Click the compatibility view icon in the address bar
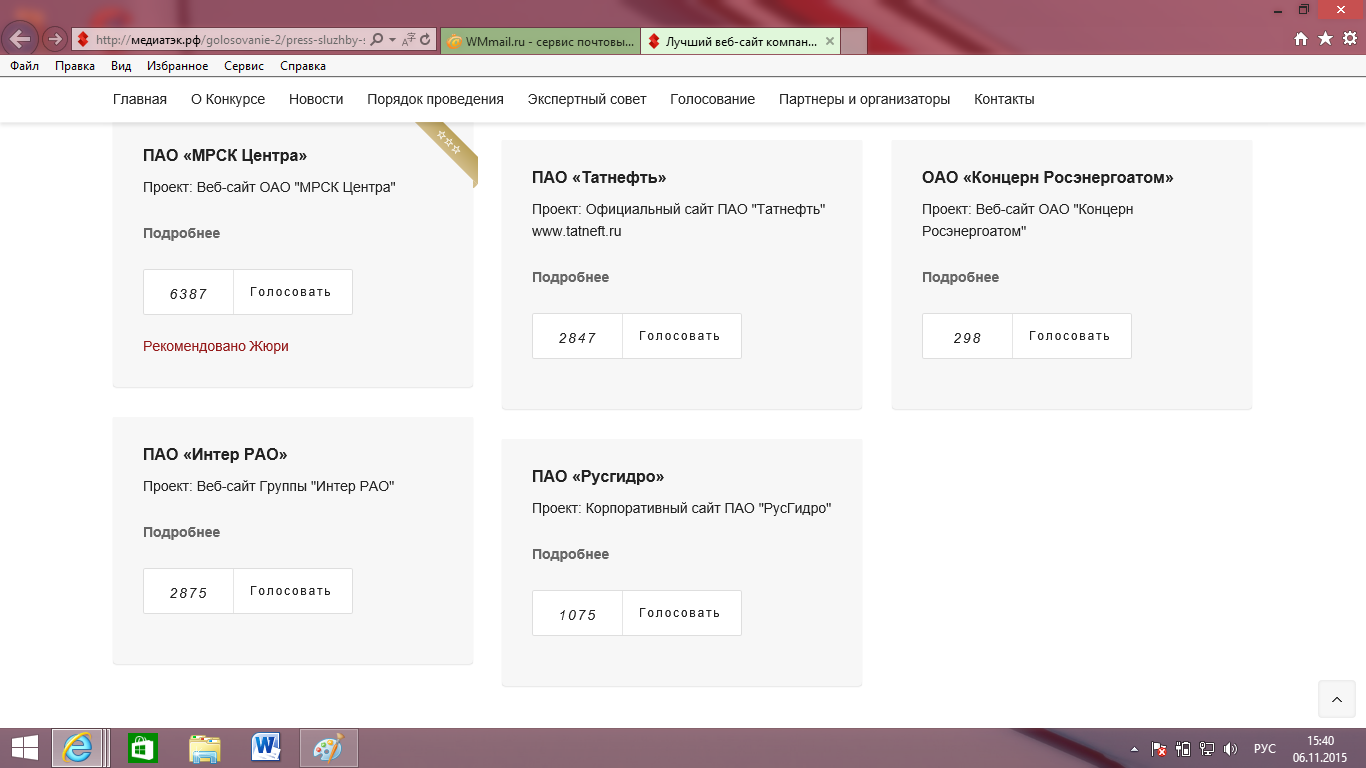Image resolution: width=1366 pixels, height=768 pixels. 408,40
